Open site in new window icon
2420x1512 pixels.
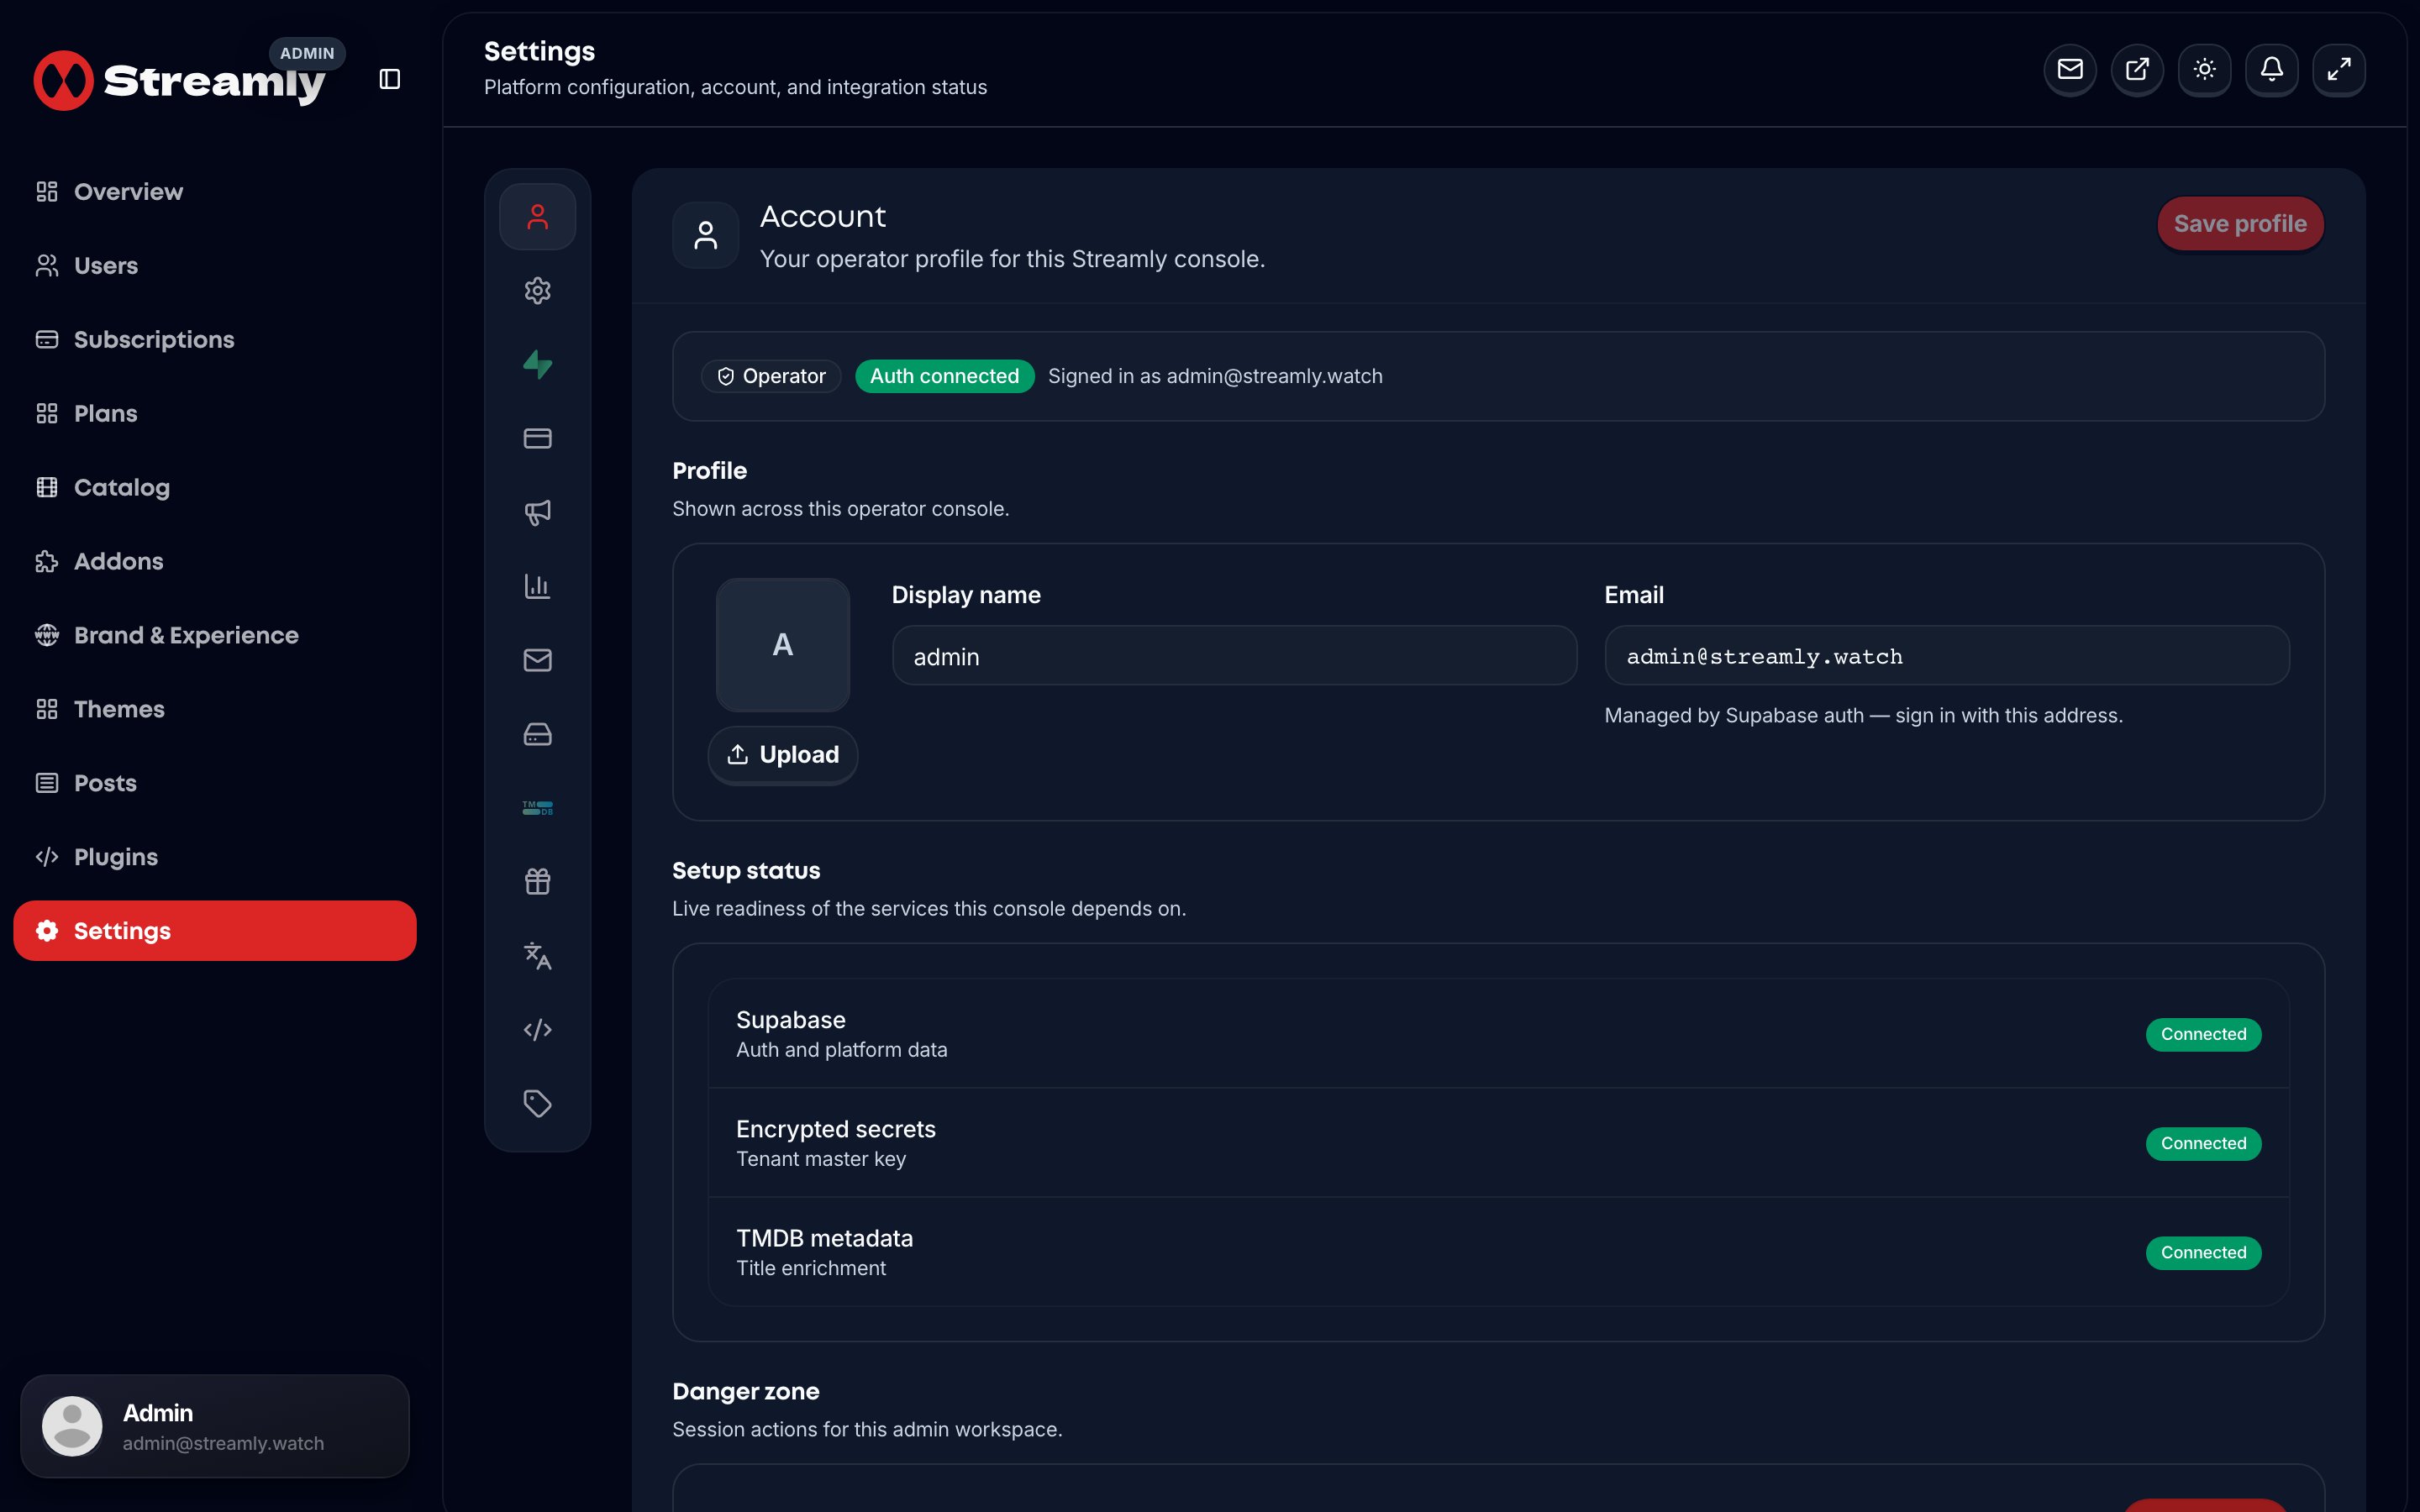pyautogui.click(x=2137, y=70)
